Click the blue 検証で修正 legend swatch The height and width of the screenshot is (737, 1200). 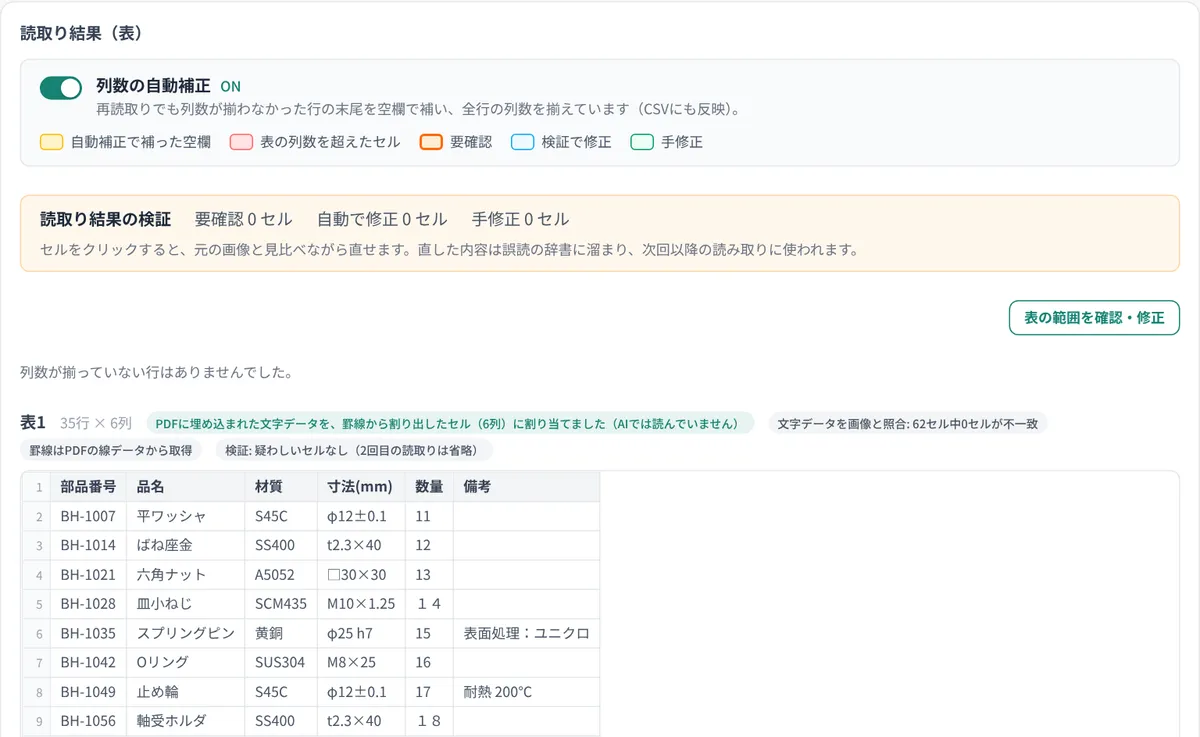pyautogui.click(x=522, y=142)
